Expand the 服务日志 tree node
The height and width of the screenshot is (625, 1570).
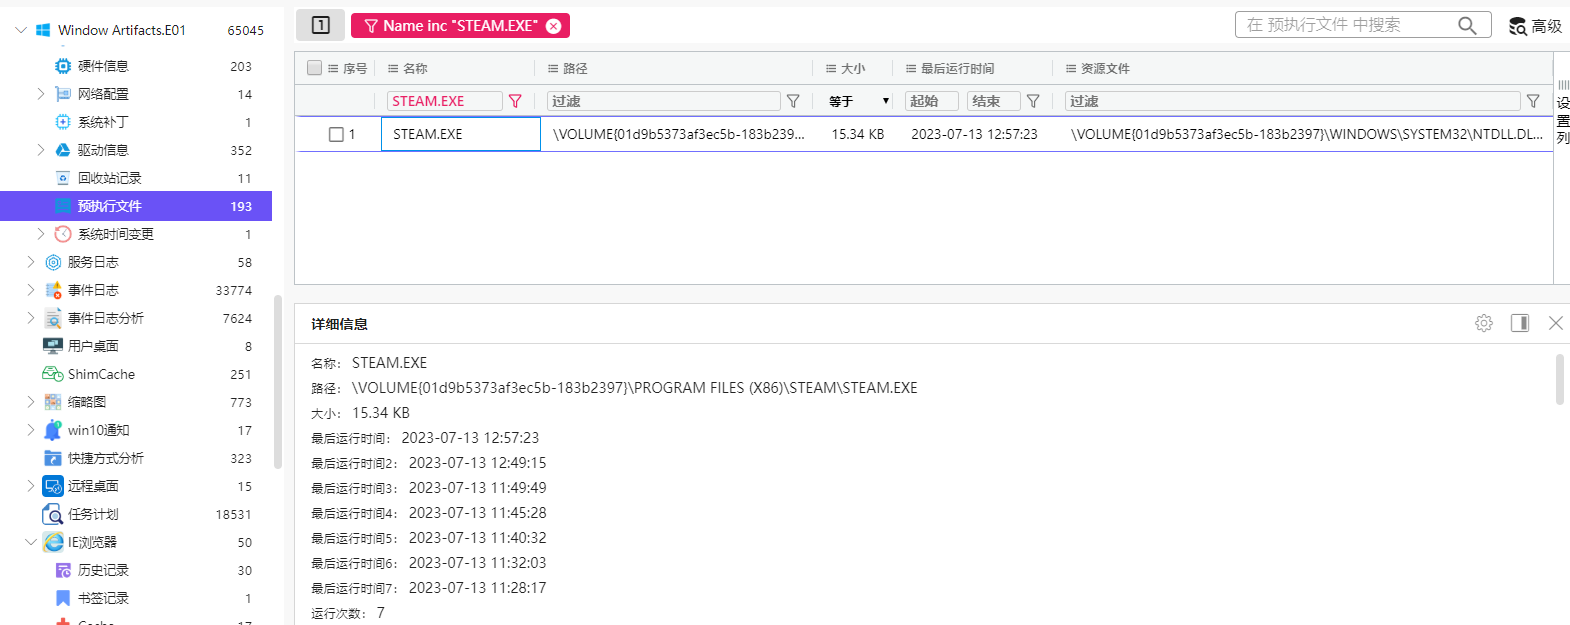pyautogui.click(x=31, y=262)
